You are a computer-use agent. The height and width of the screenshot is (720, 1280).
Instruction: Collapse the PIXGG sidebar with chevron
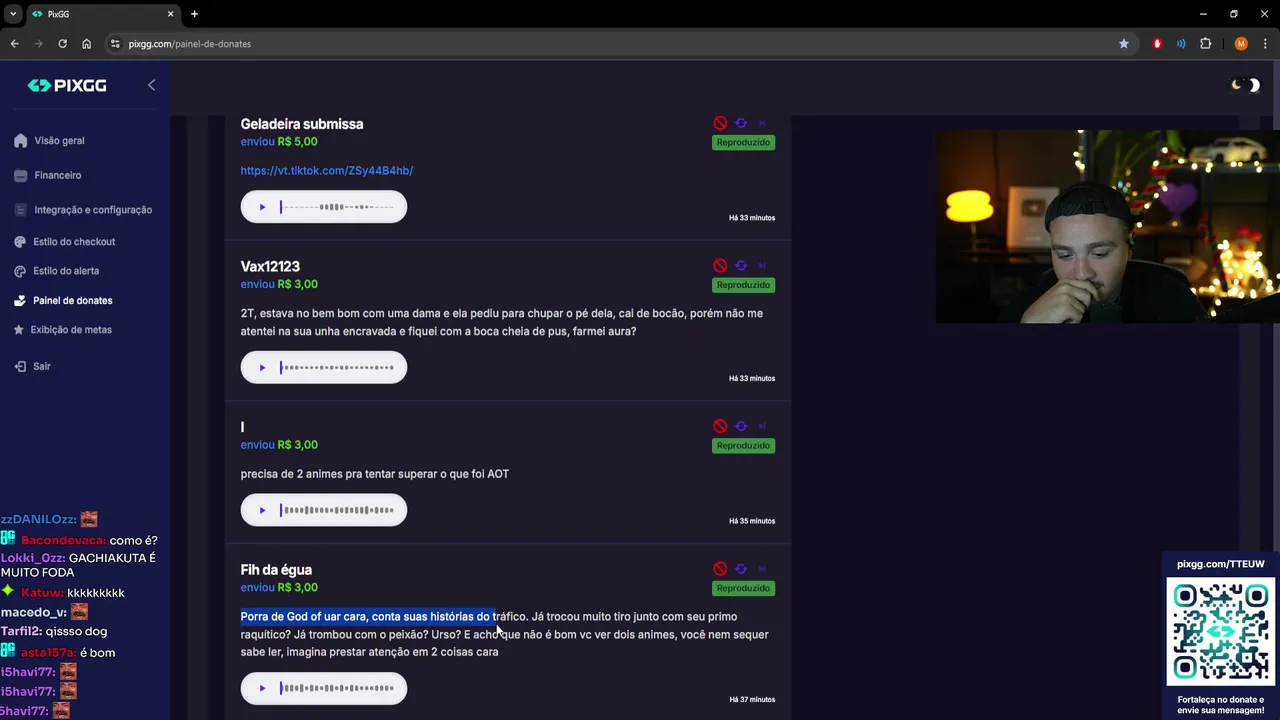coord(151,85)
